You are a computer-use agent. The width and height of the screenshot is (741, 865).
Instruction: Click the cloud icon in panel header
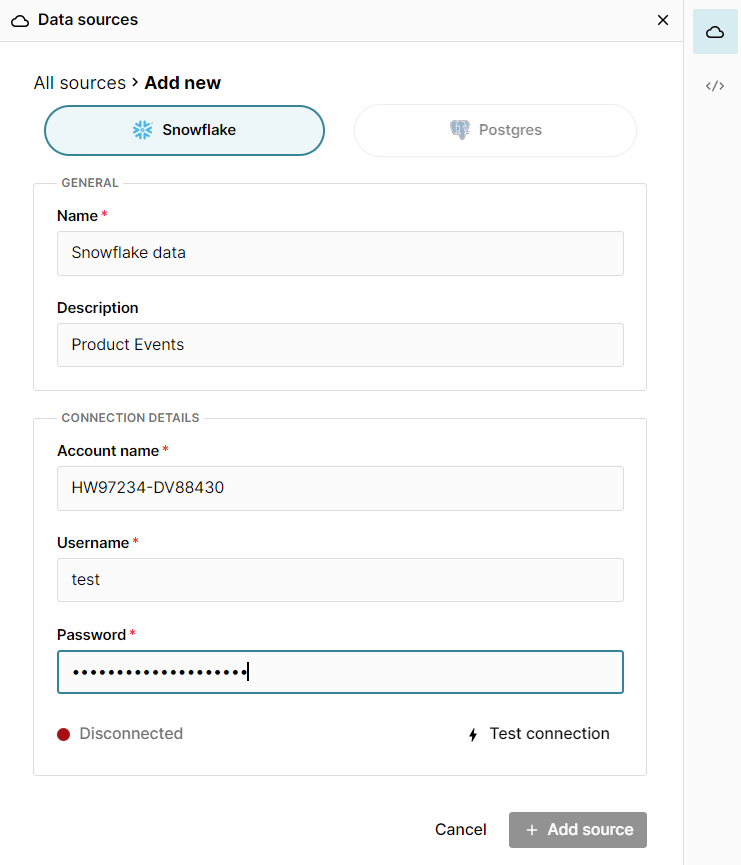[x=20, y=20]
